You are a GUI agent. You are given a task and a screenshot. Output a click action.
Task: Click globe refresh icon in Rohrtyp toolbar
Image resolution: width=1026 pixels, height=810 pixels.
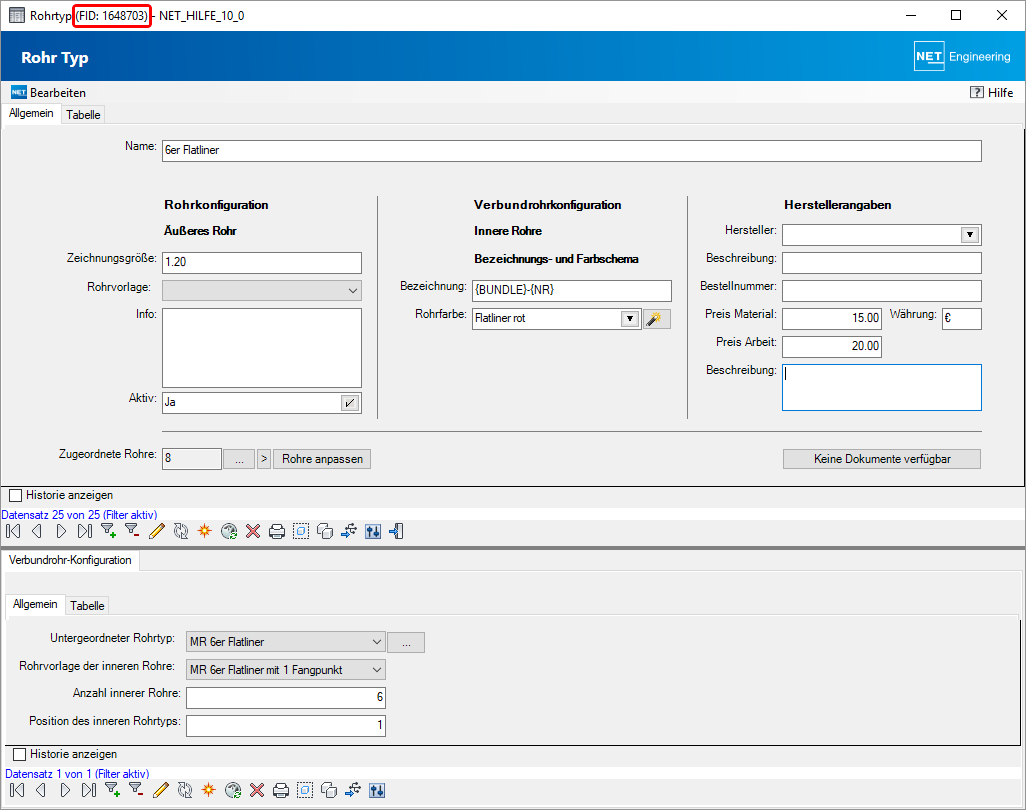[229, 531]
